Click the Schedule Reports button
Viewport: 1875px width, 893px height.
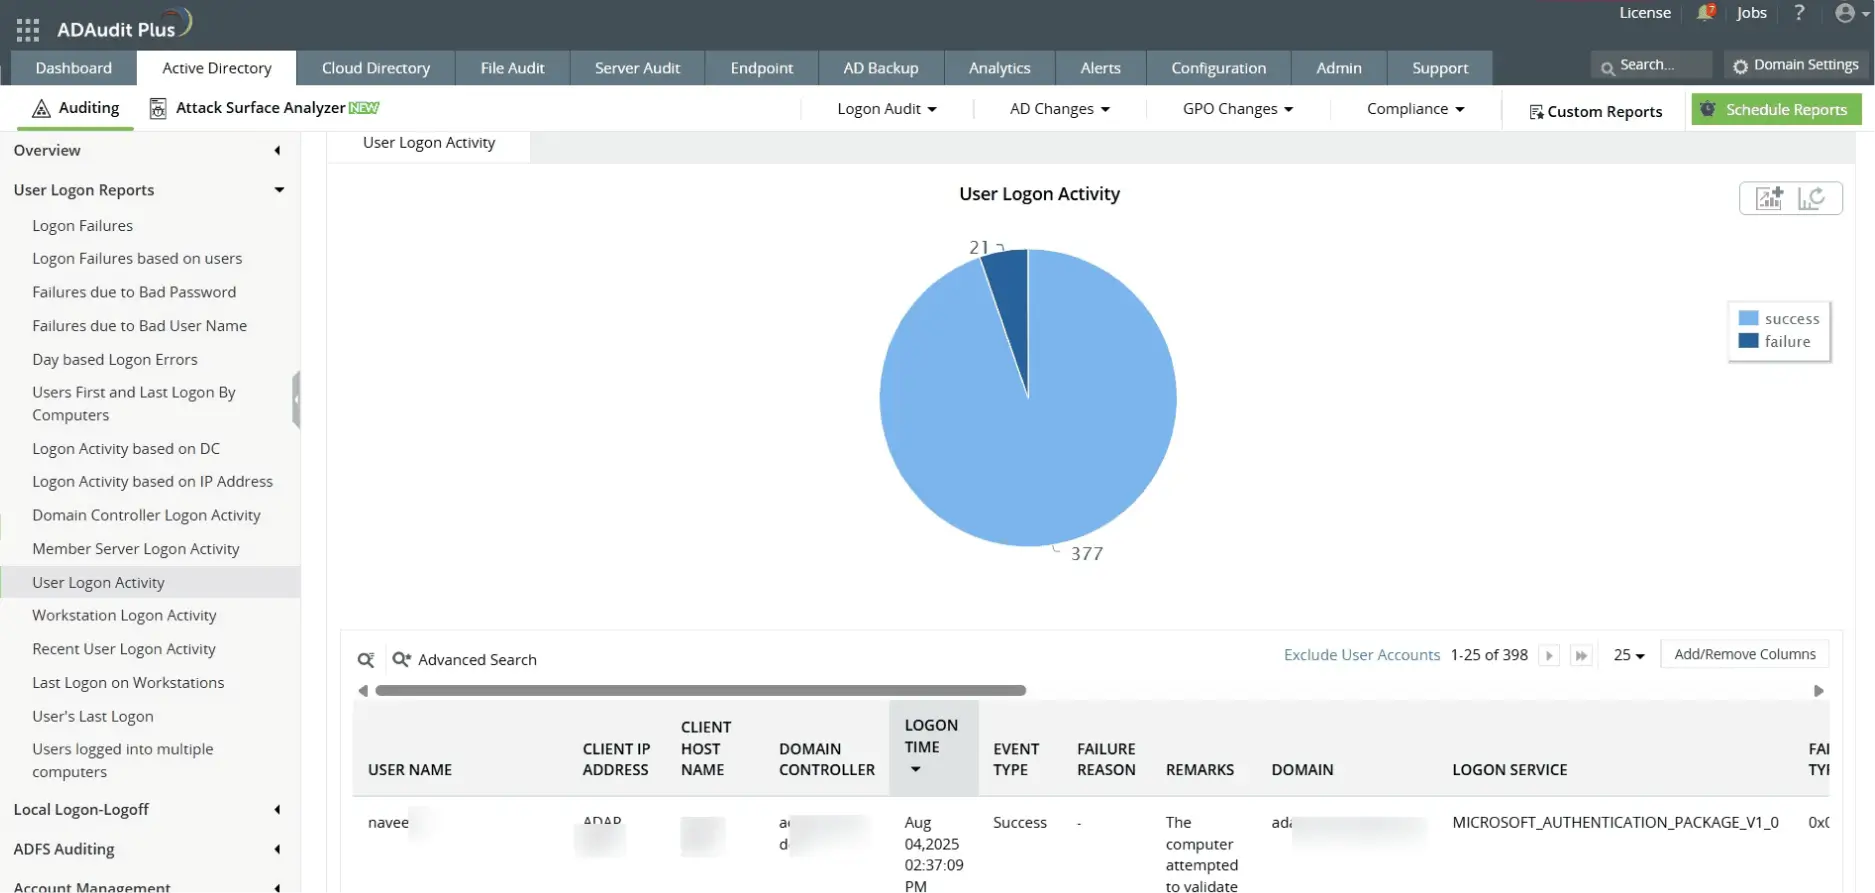click(1776, 110)
